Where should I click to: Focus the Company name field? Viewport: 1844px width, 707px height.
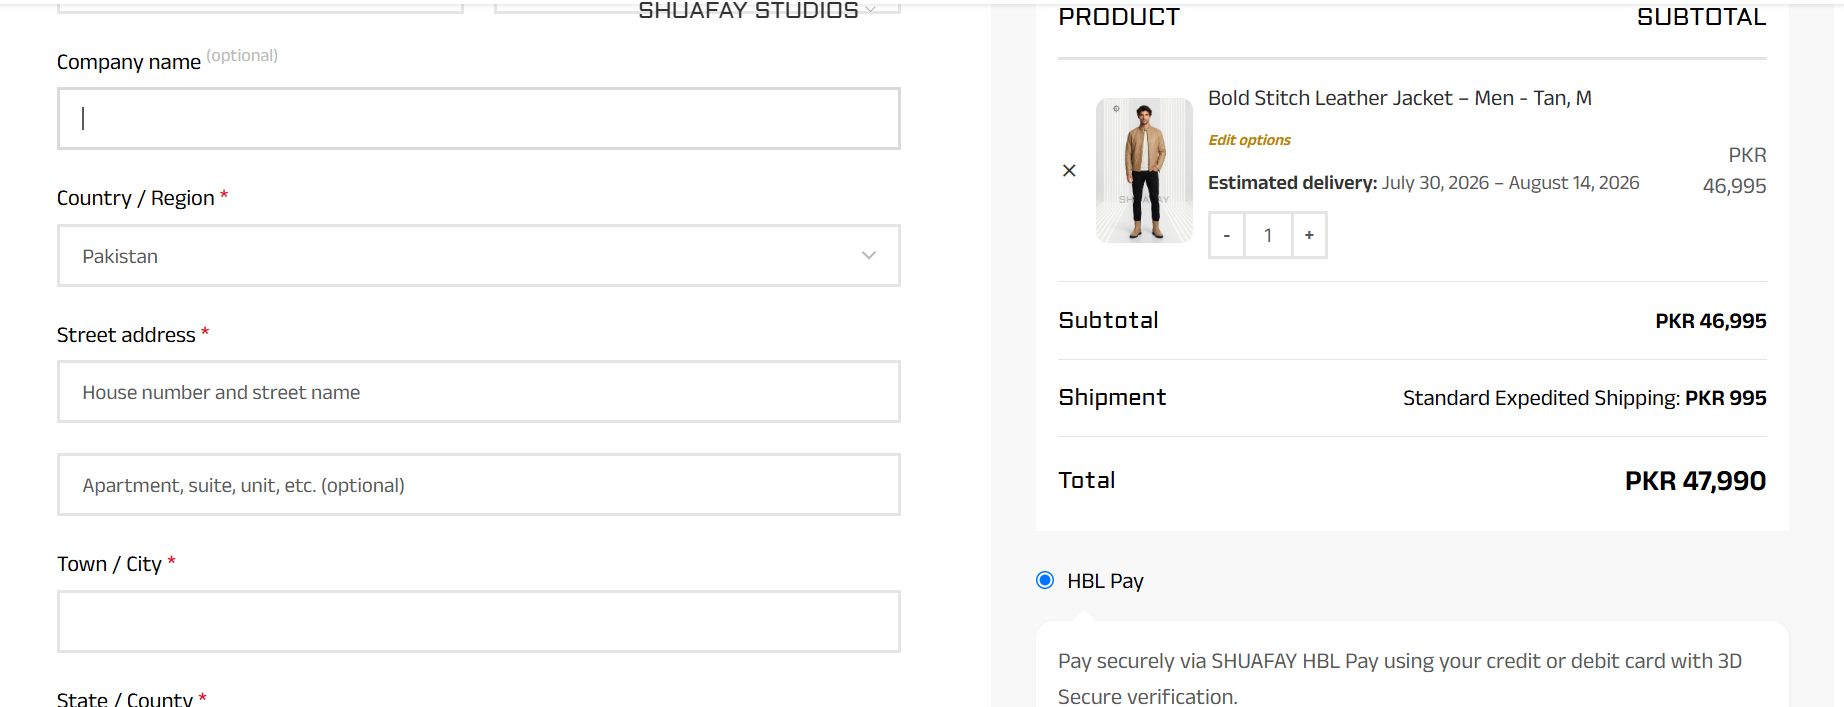479,118
